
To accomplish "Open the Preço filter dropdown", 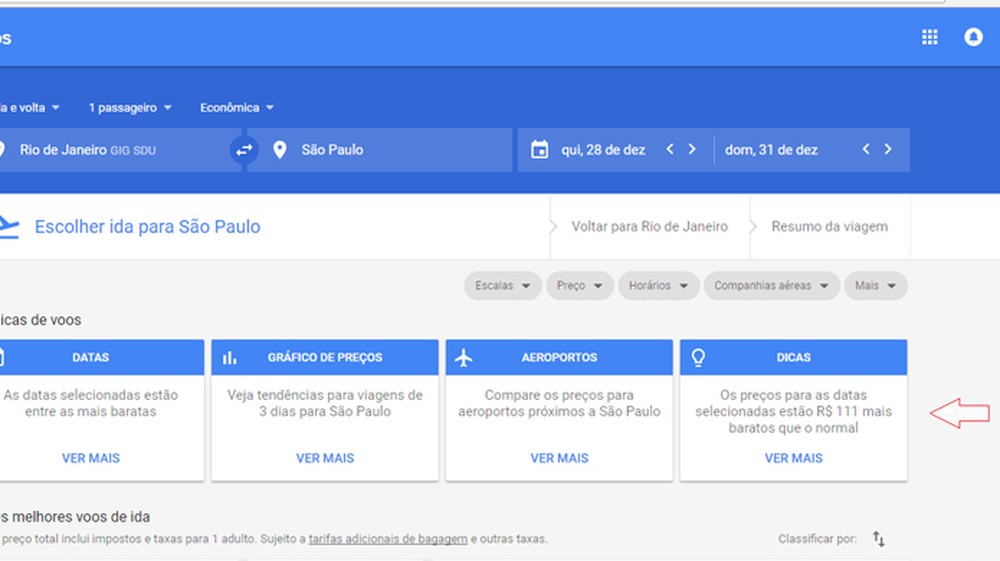I will (580, 286).
